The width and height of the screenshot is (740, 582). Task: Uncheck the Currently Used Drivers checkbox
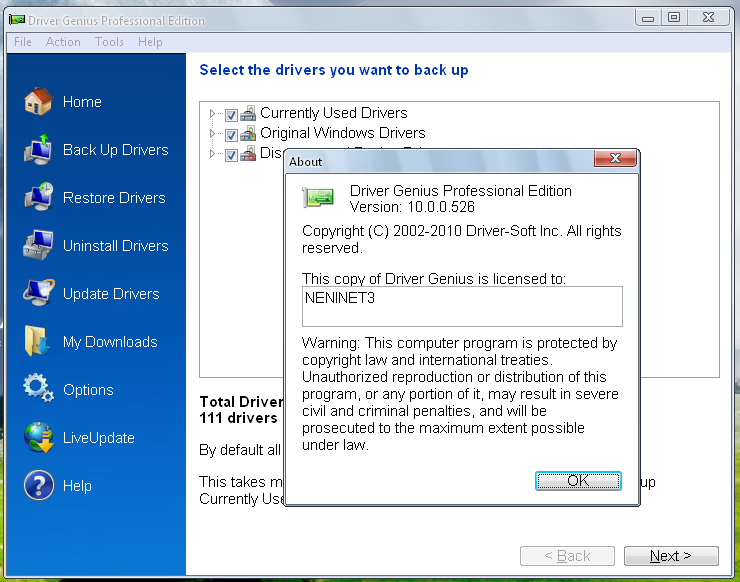tap(231, 115)
